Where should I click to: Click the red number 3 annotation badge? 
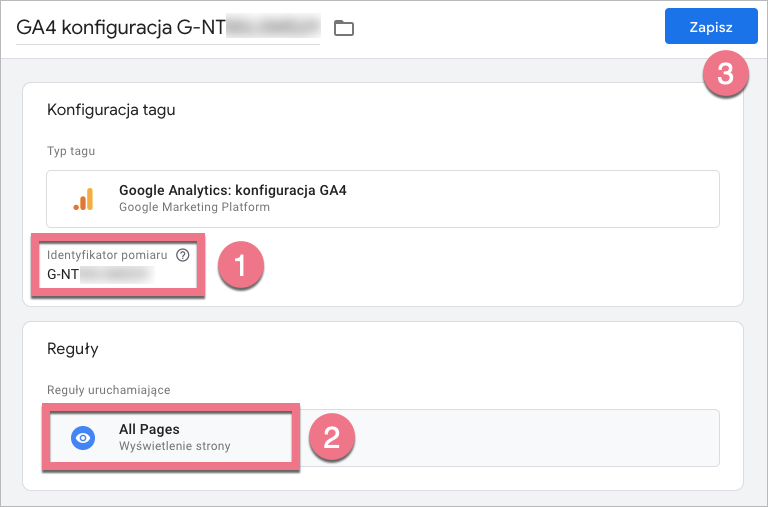click(725, 74)
